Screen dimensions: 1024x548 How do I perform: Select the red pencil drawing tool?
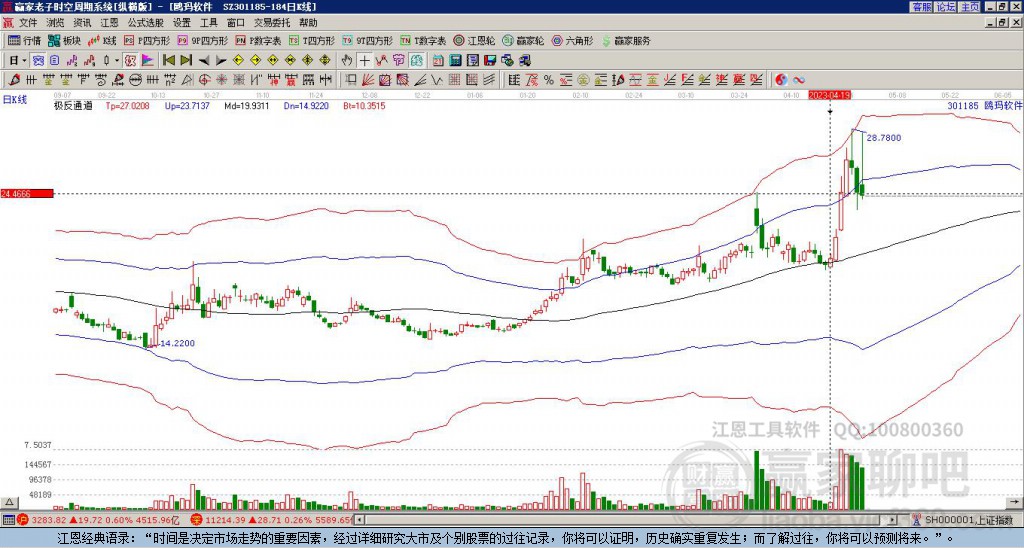pyautogui.click(x=13, y=80)
